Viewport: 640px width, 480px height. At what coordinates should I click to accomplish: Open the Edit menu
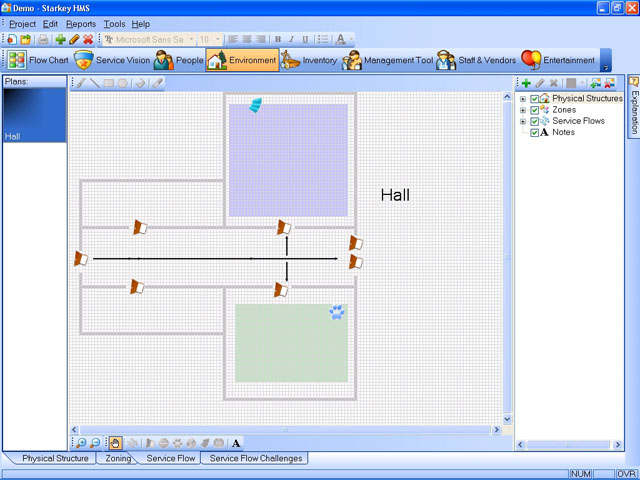(50, 24)
